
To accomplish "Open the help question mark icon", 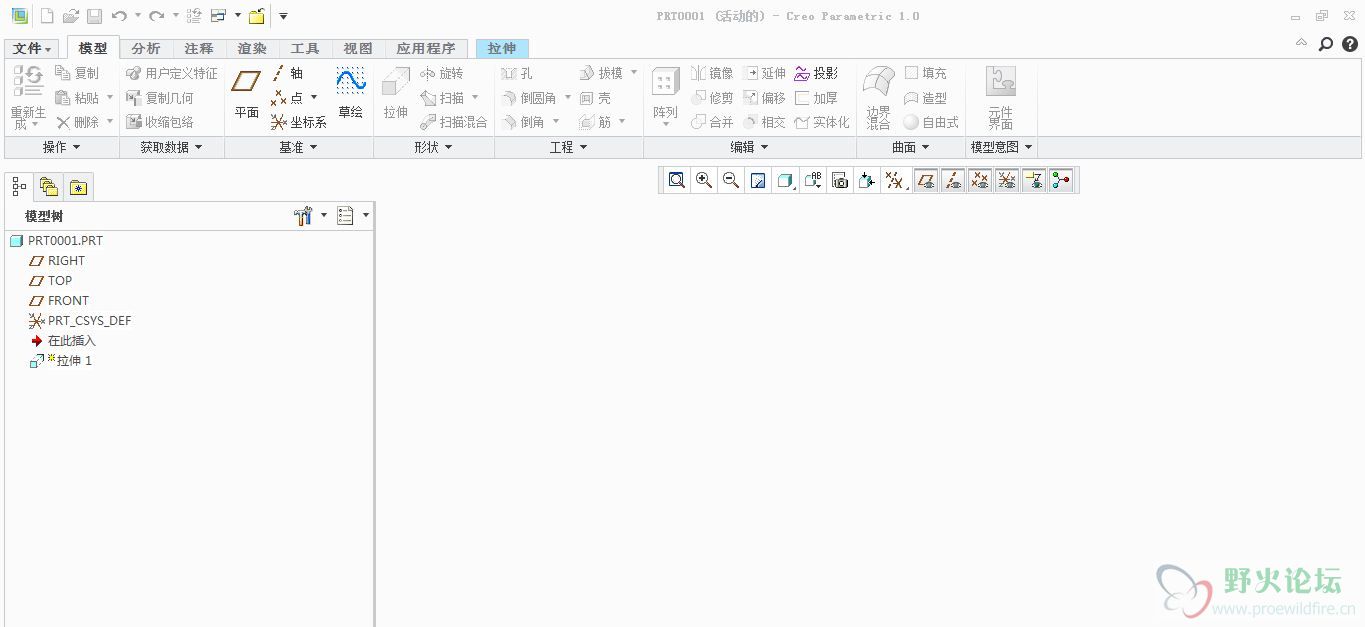I will tap(1349, 44).
